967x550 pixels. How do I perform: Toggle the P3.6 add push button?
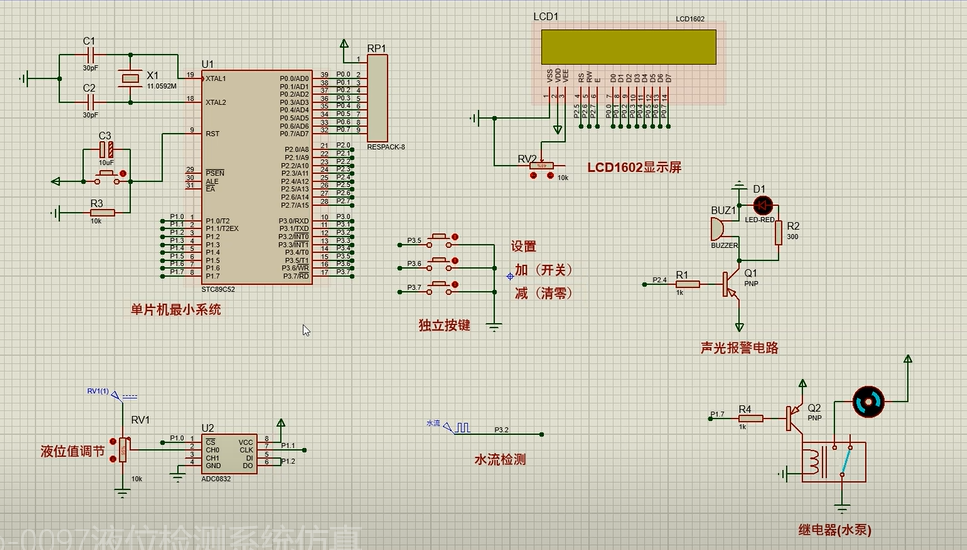(440, 263)
